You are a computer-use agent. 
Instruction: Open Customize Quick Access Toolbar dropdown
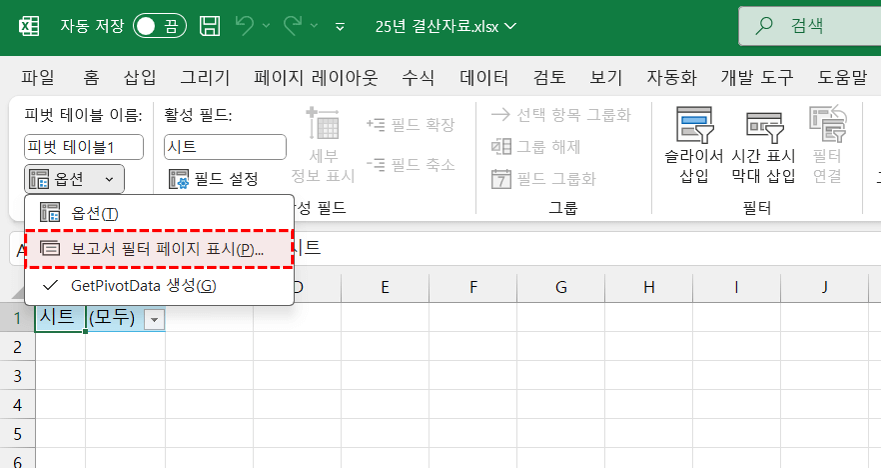pyautogui.click(x=340, y=26)
